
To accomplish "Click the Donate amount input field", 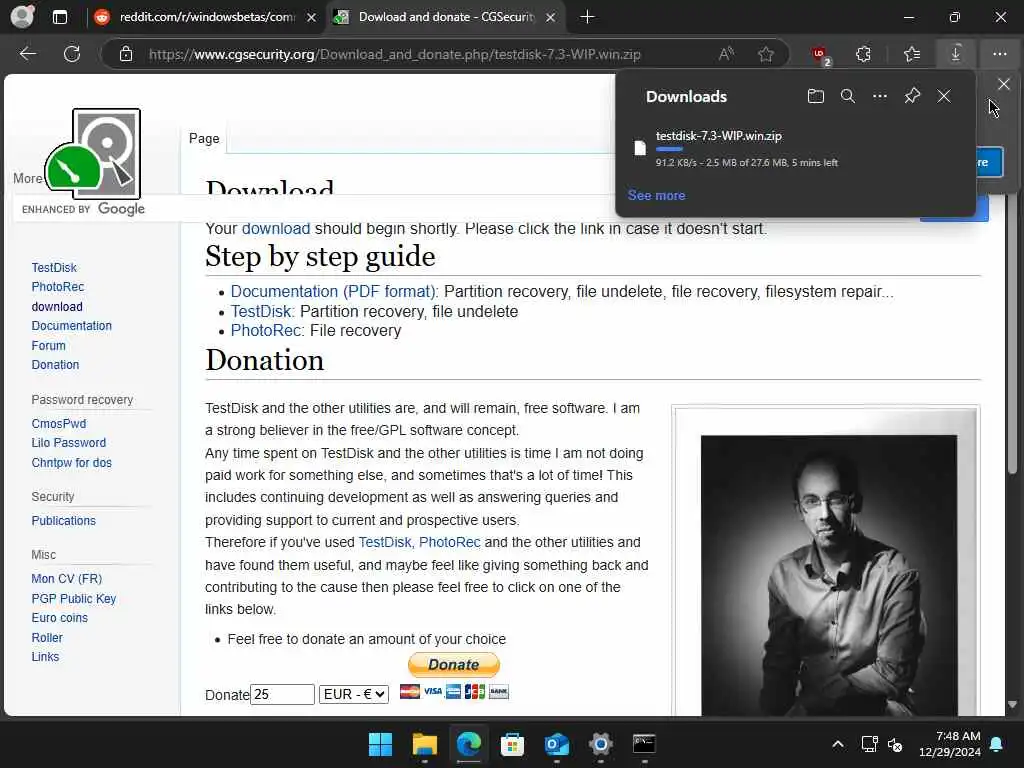I will point(282,694).
